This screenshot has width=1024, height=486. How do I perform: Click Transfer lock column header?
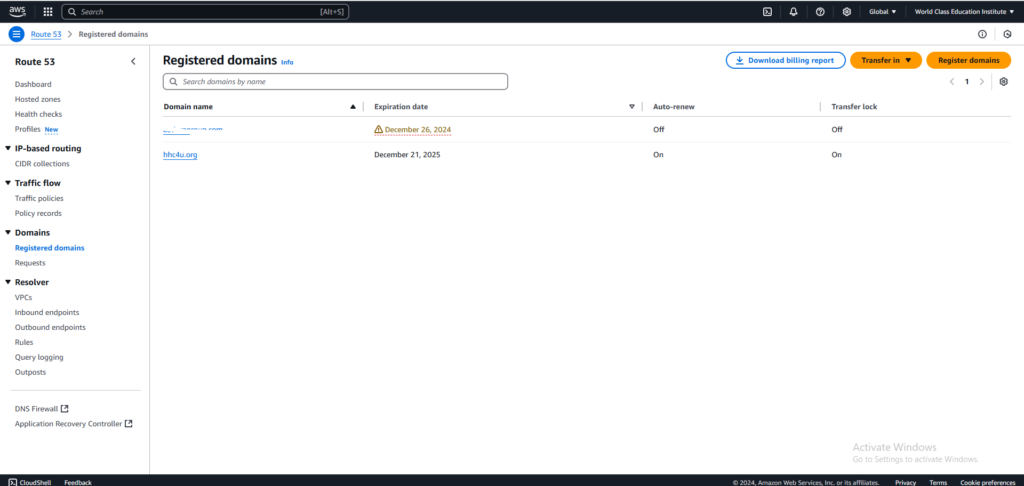click(x=854, y=106)
